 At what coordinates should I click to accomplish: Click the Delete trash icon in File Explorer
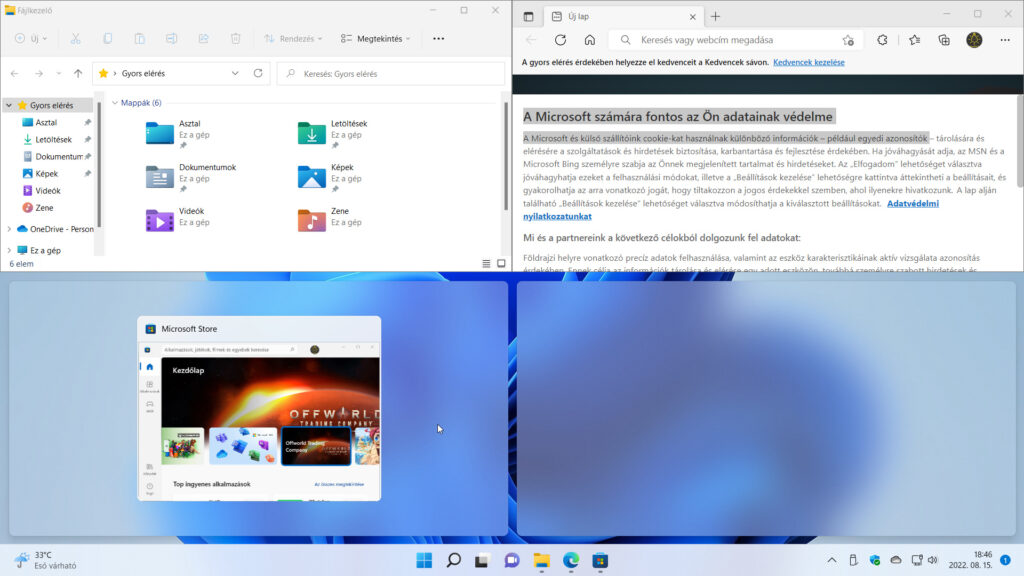(x=236, y=39)
